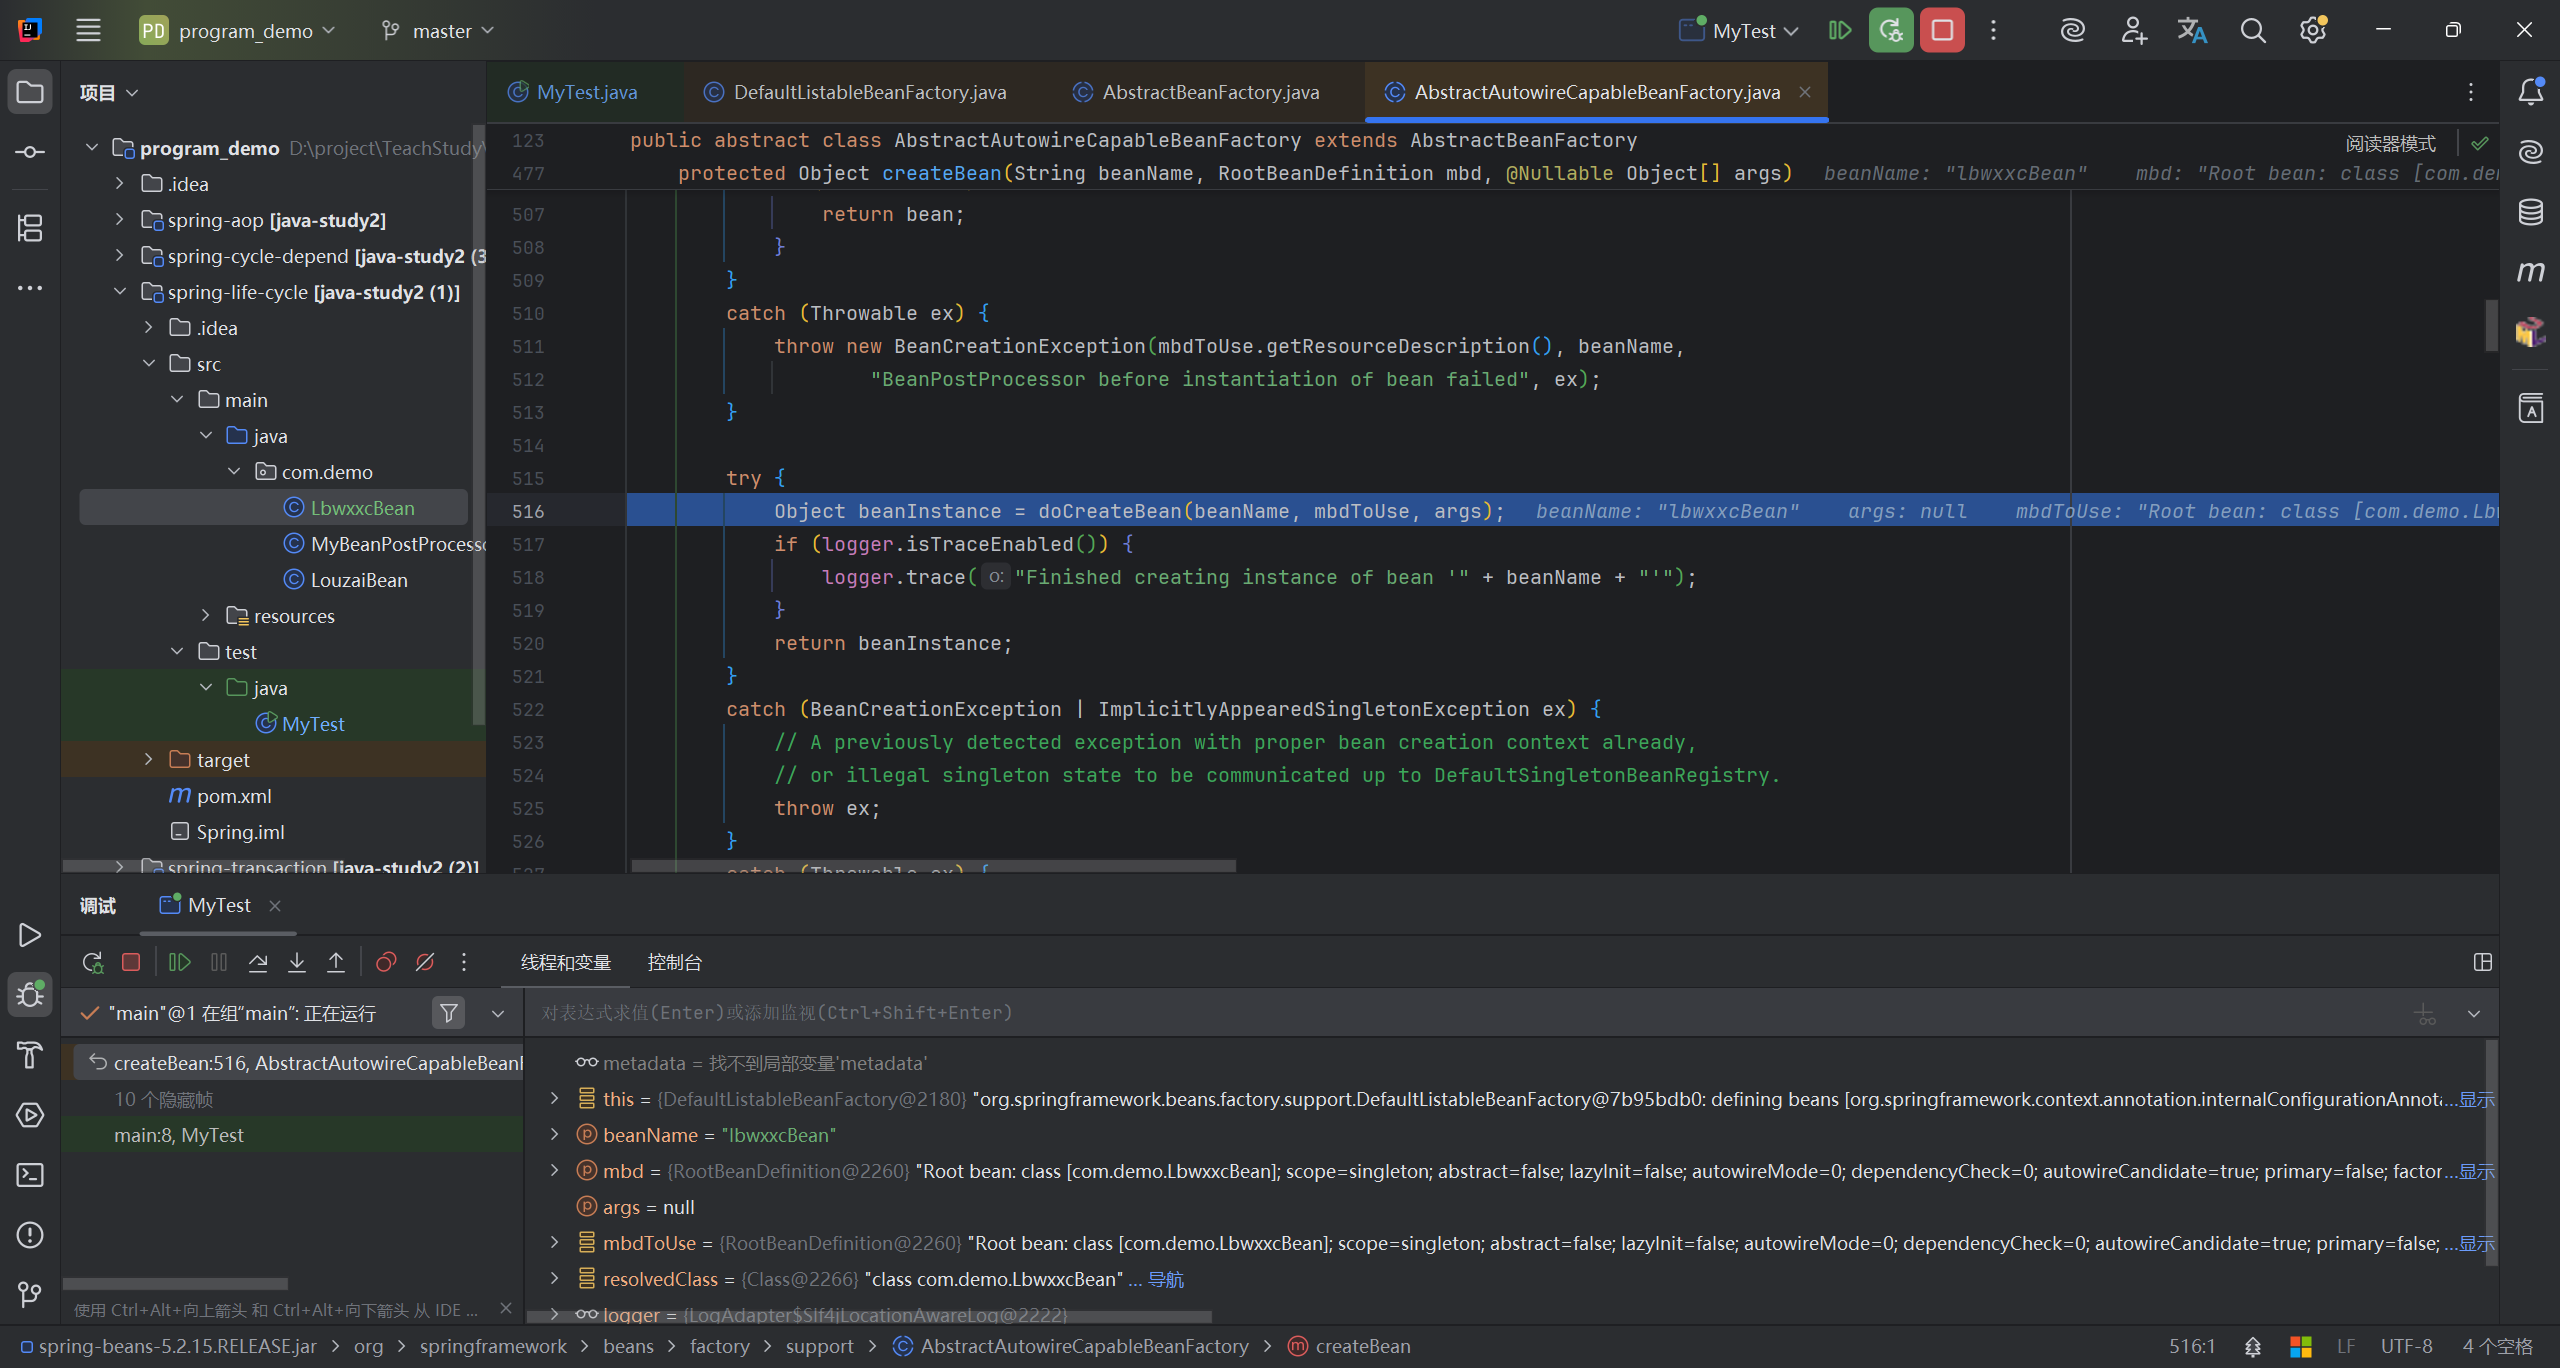Image resolution: width=2560 pixels, height=1368 pixels.
Task: Click 导航 link next to resolvedClass
Action: (x=1166, y=1279)
